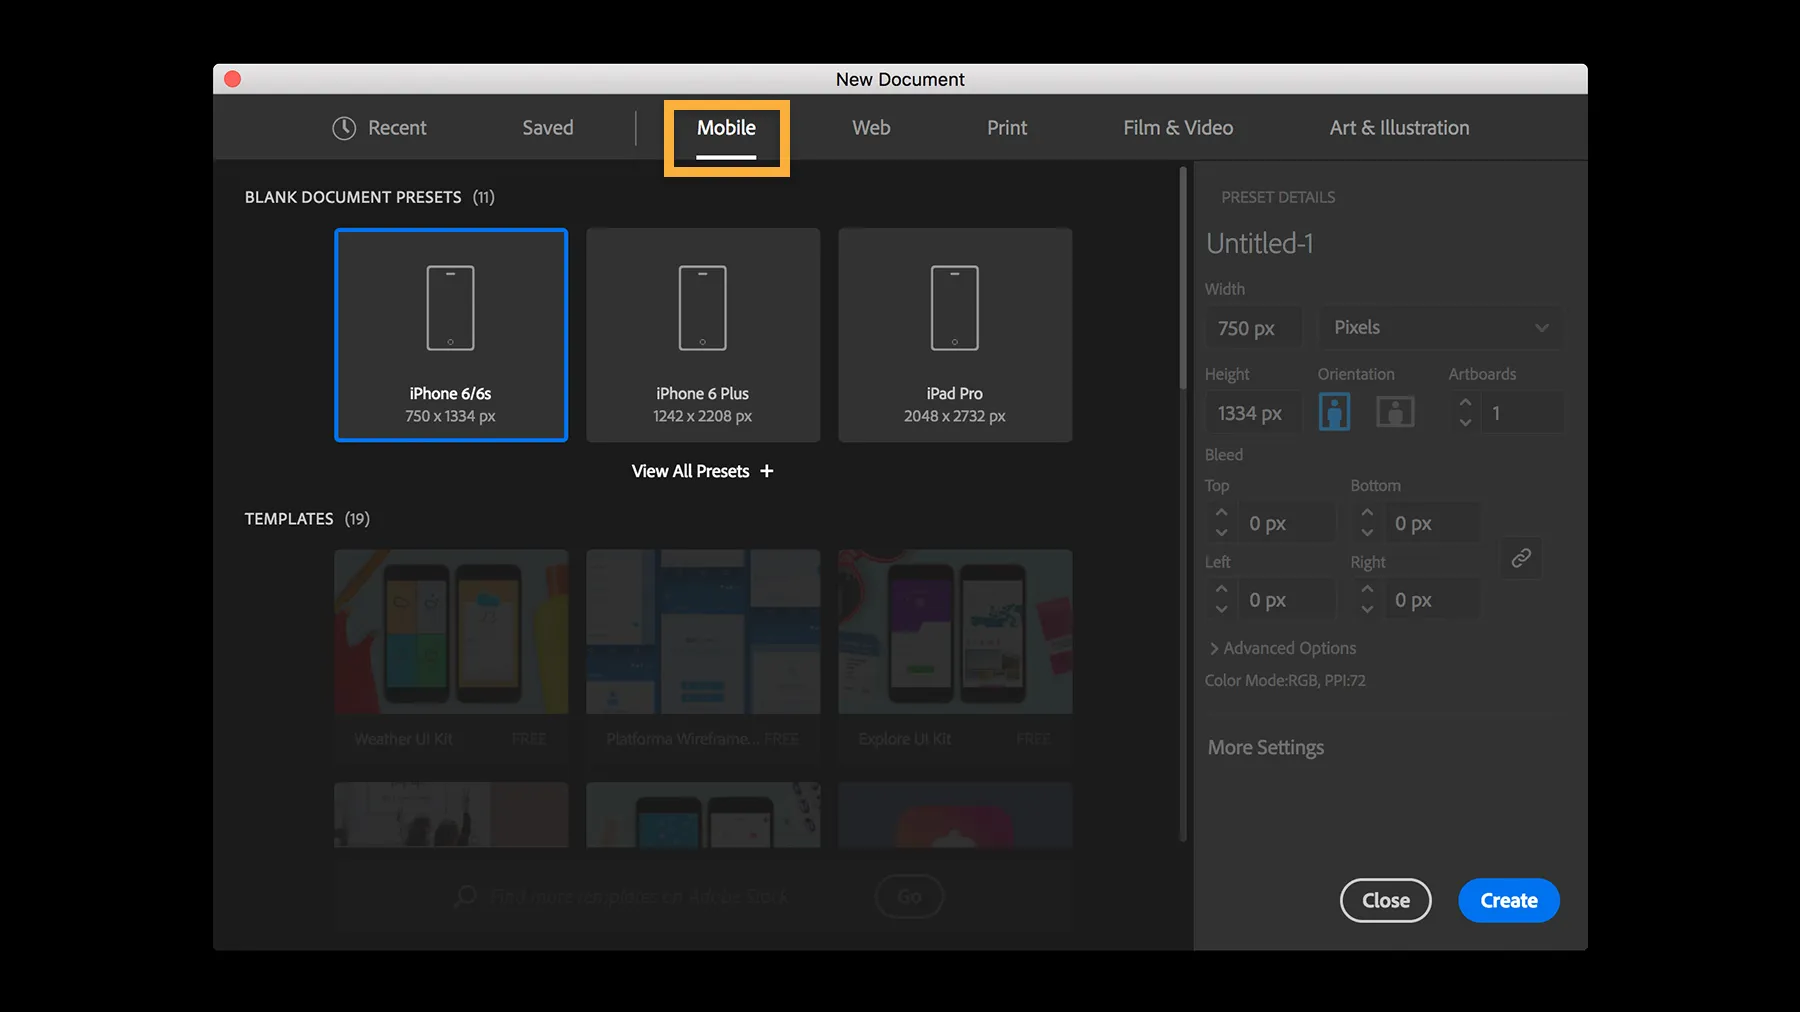
Task: Click the down arrow on Left bleed
Action: pos(1221,606)
